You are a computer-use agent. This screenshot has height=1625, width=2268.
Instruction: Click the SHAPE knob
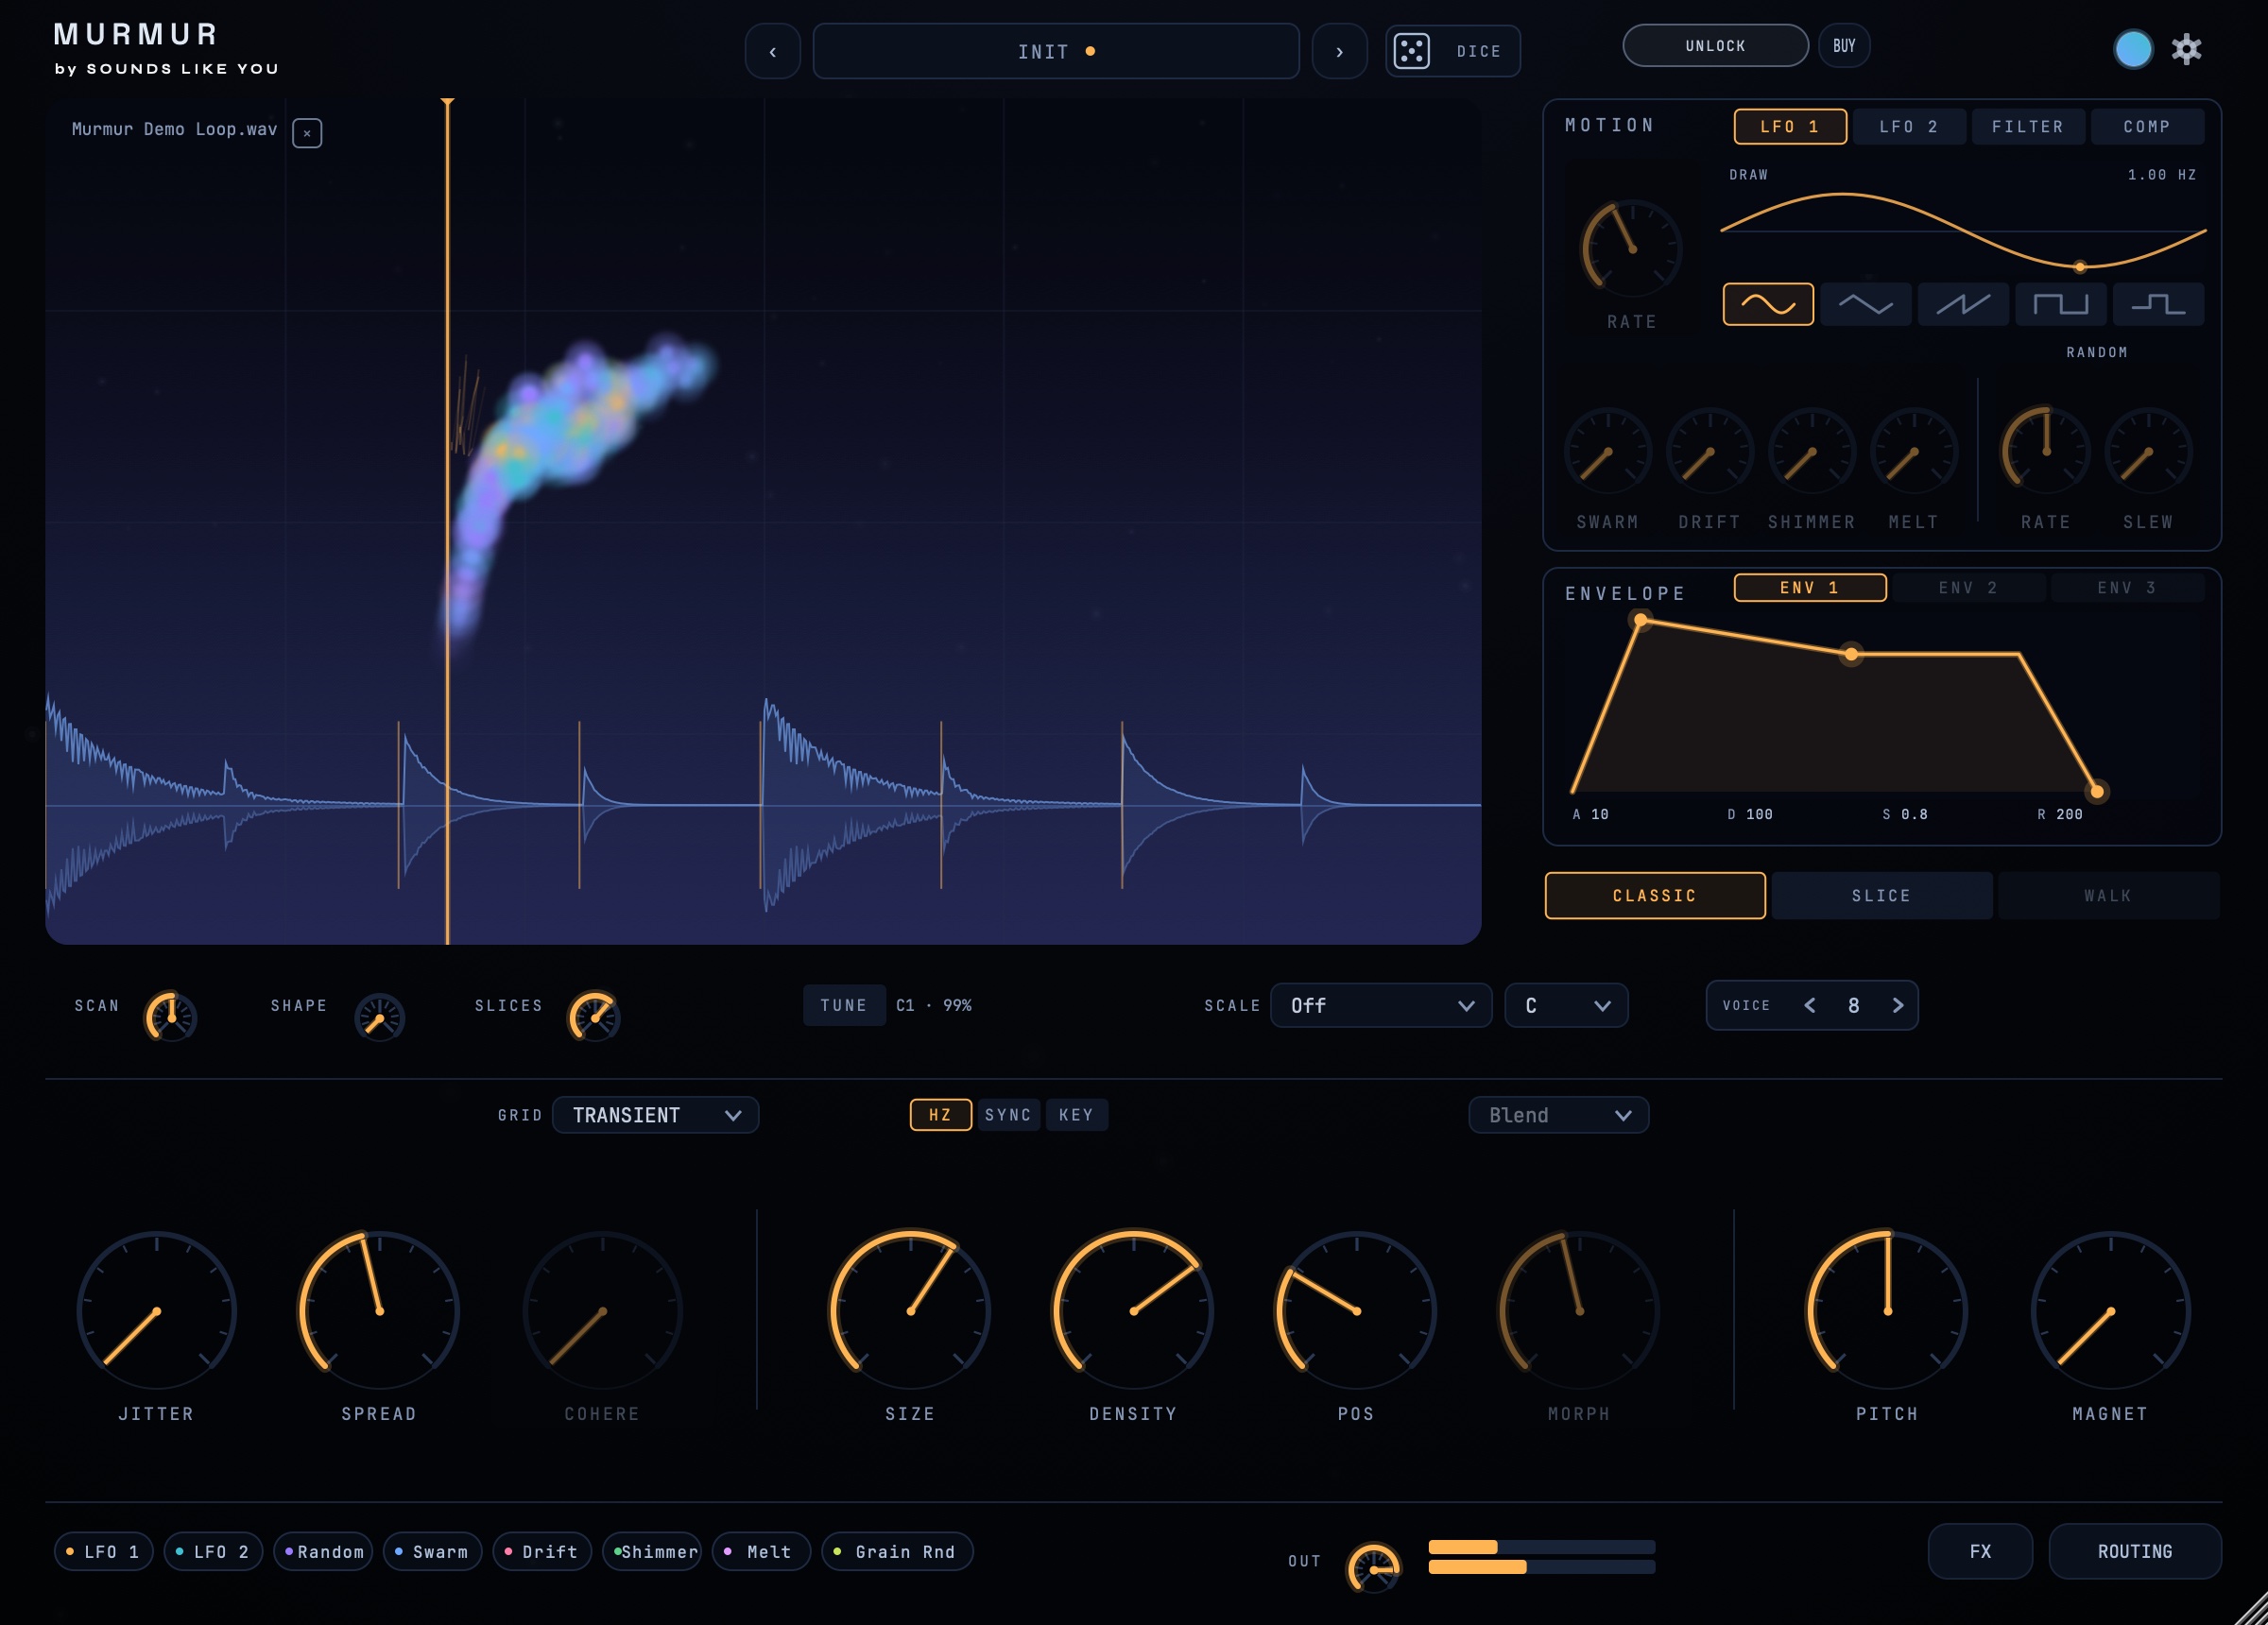pos(380,1017)
